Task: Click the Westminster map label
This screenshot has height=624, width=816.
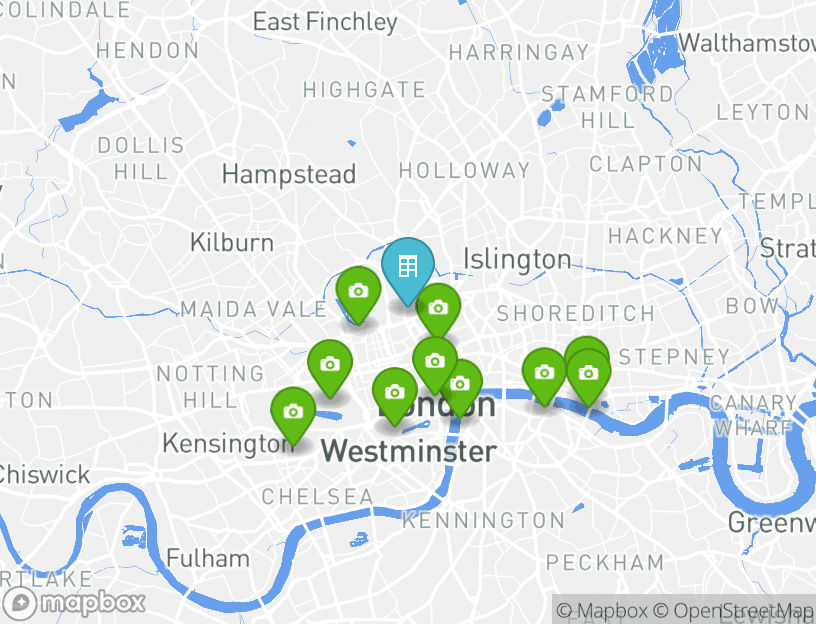Action: [x=409, y=451]
